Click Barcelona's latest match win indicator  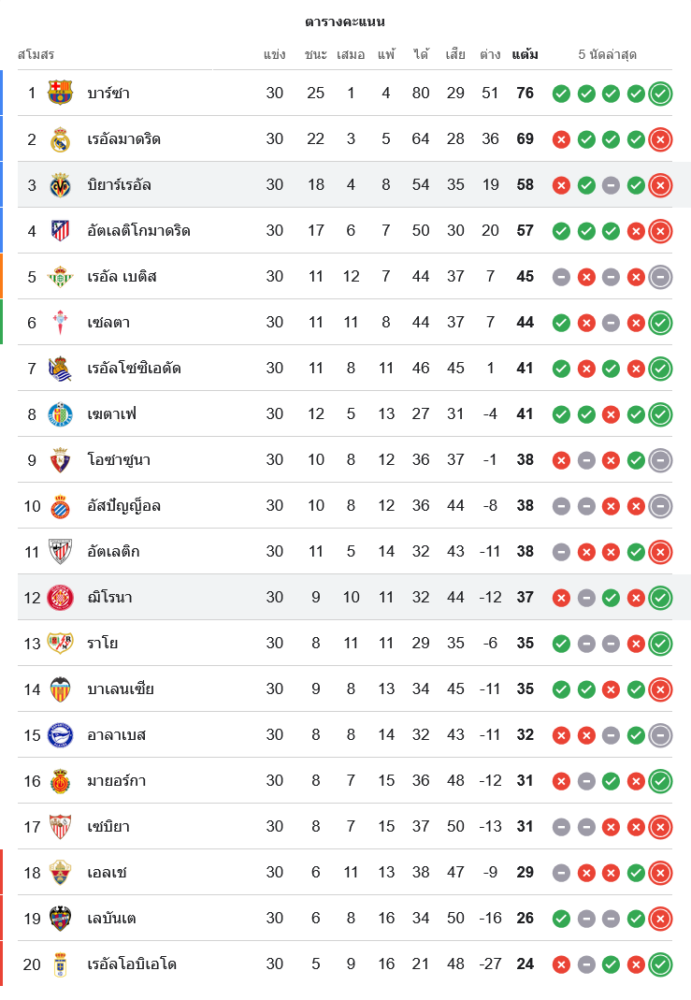point(660,94)
